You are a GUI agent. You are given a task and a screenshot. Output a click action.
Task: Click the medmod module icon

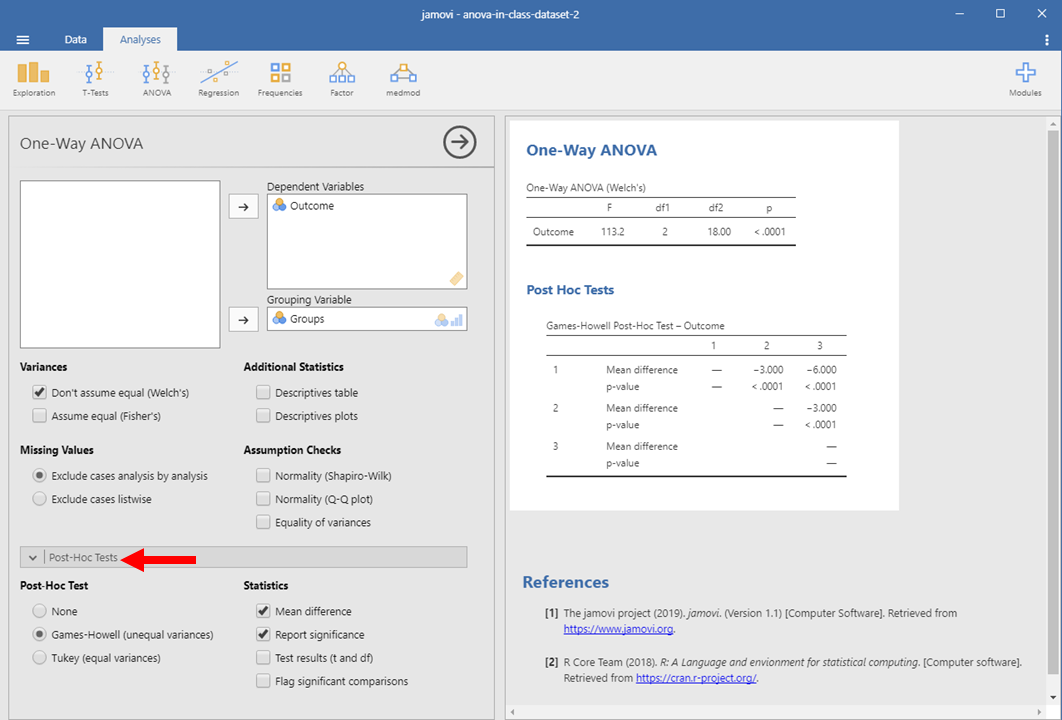click(403, 78)
